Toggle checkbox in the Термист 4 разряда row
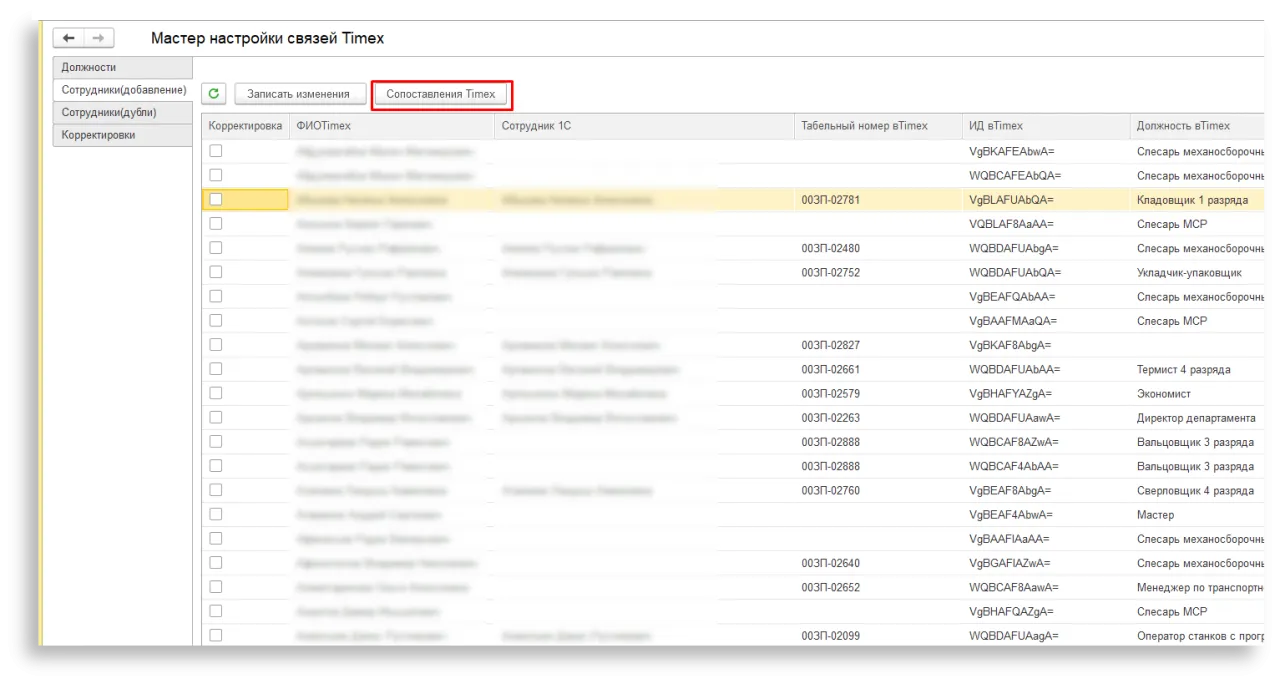 click(x=216, y=369)
